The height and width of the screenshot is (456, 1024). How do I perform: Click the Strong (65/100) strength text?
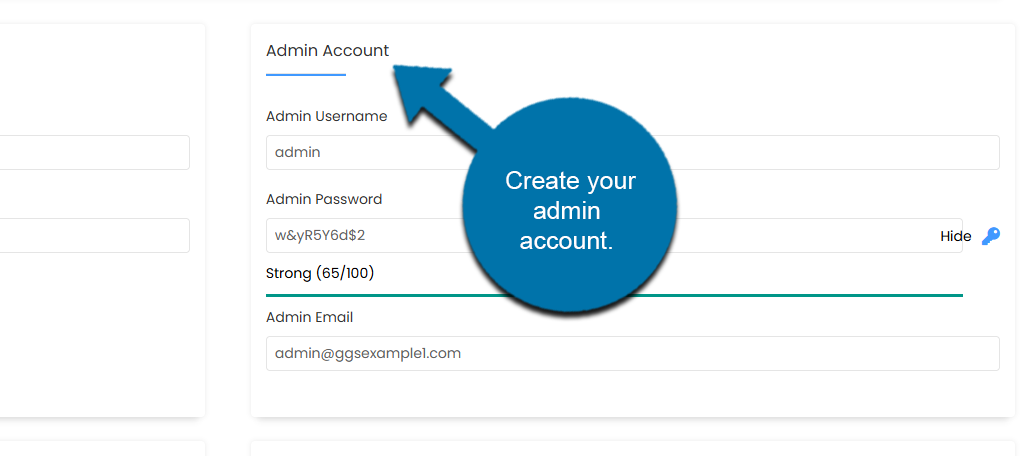tap(320, 273)
